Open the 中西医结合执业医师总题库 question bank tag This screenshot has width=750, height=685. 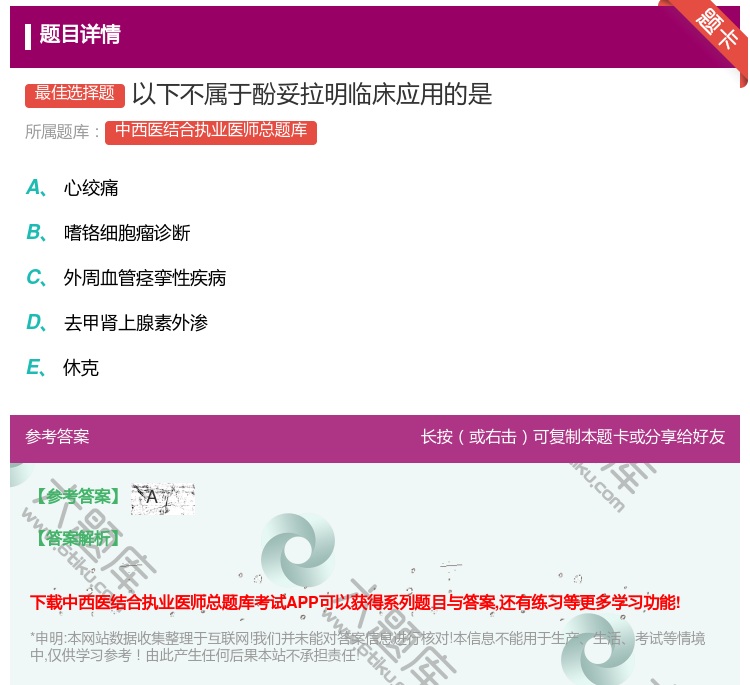[211, 132]
